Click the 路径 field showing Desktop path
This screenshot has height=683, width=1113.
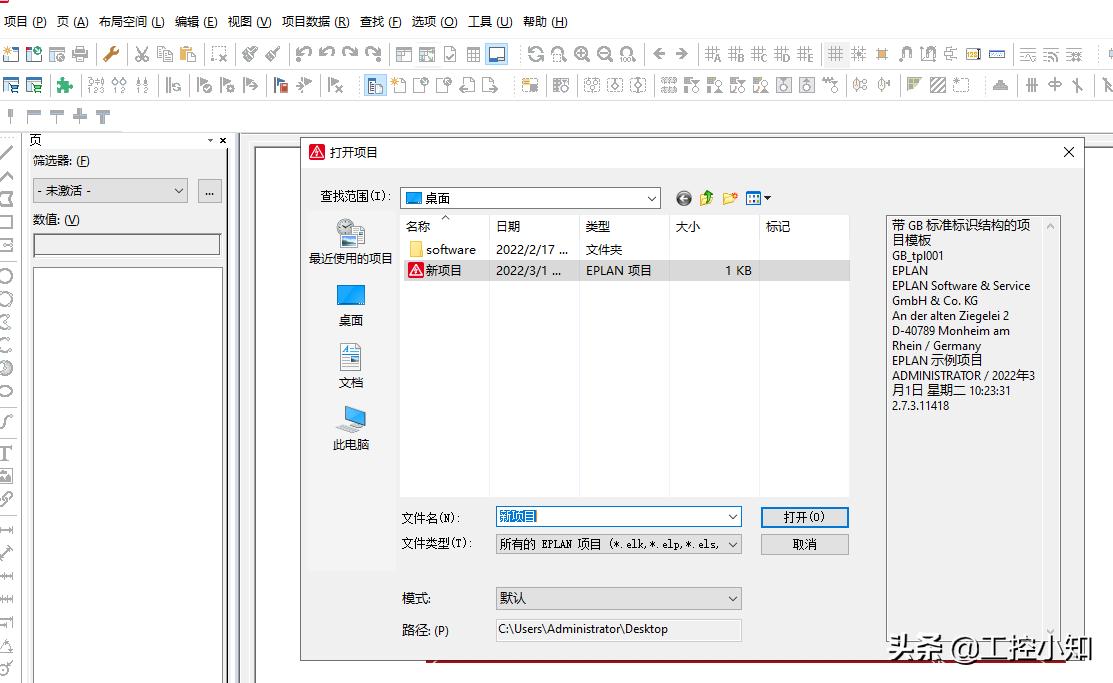[x=619, y=630]
